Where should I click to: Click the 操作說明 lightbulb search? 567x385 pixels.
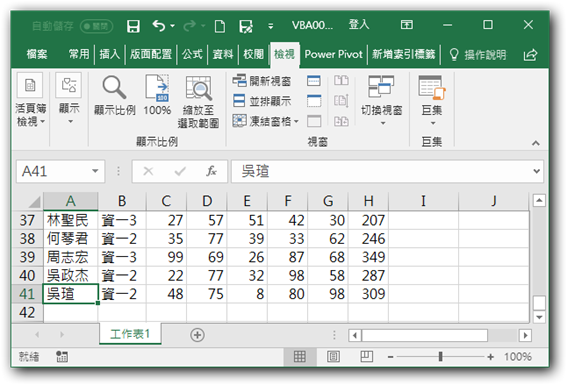click(477, 55)
